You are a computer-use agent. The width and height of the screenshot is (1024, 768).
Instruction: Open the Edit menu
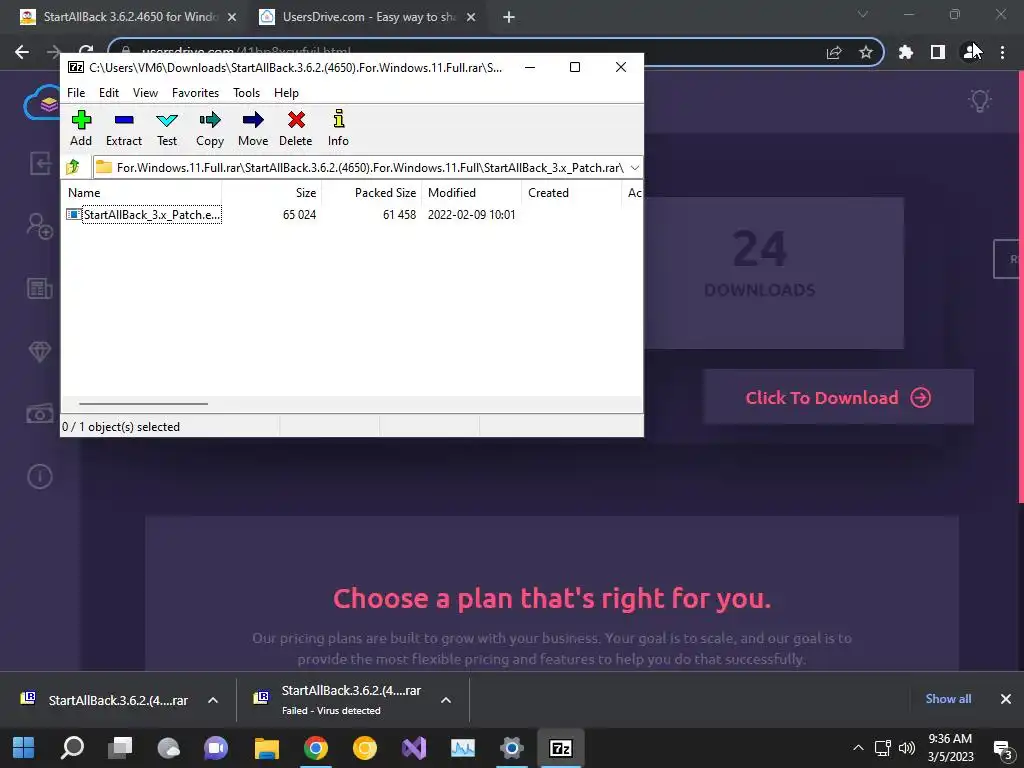pyautogui.click(x=108, y=93)
